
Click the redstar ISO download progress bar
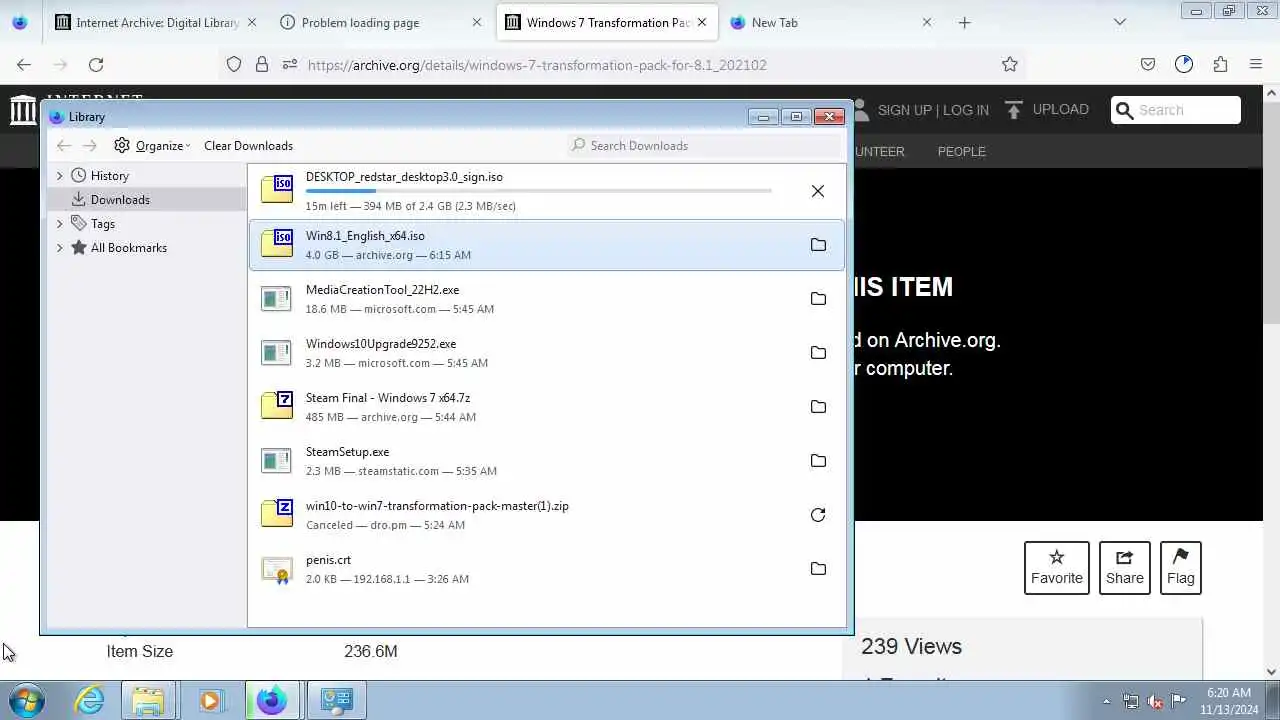[x=539, y=190]
